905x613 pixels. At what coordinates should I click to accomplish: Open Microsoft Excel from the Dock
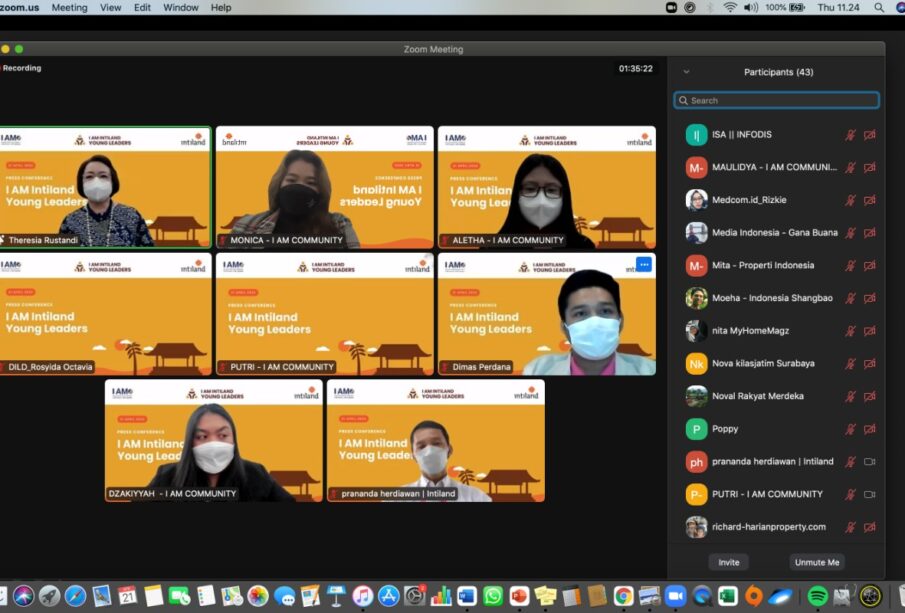pos(728,596)
